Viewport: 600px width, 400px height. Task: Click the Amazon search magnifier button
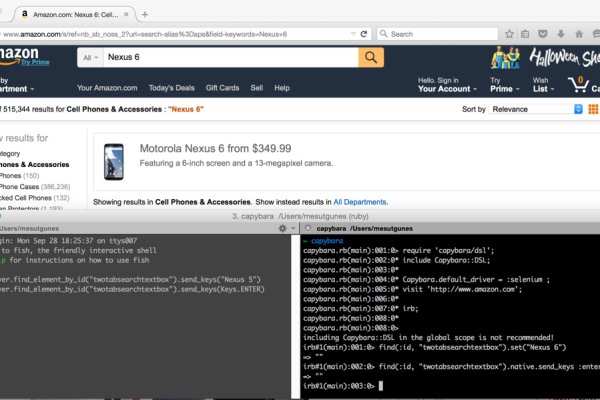372,57
